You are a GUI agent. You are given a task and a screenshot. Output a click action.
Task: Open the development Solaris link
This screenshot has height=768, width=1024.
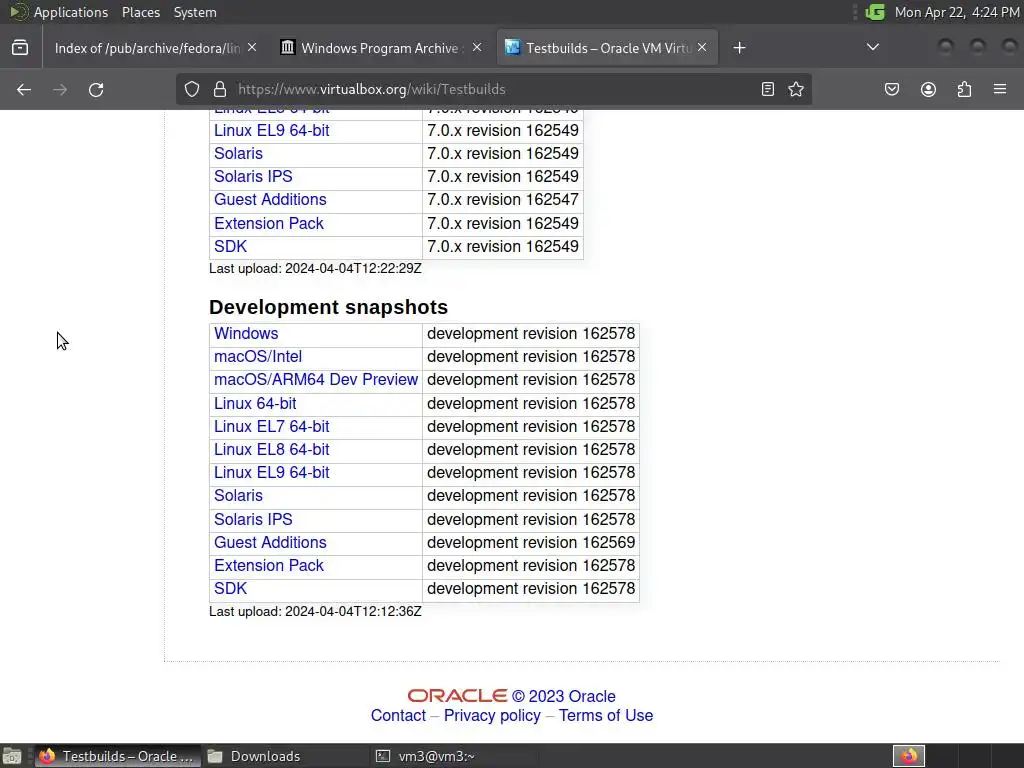click(238, 496)
